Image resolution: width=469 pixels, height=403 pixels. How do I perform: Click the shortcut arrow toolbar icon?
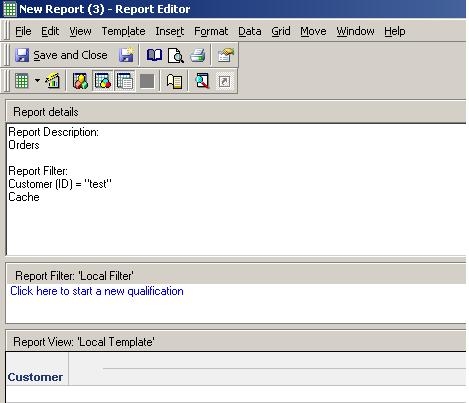click(224, 81)
